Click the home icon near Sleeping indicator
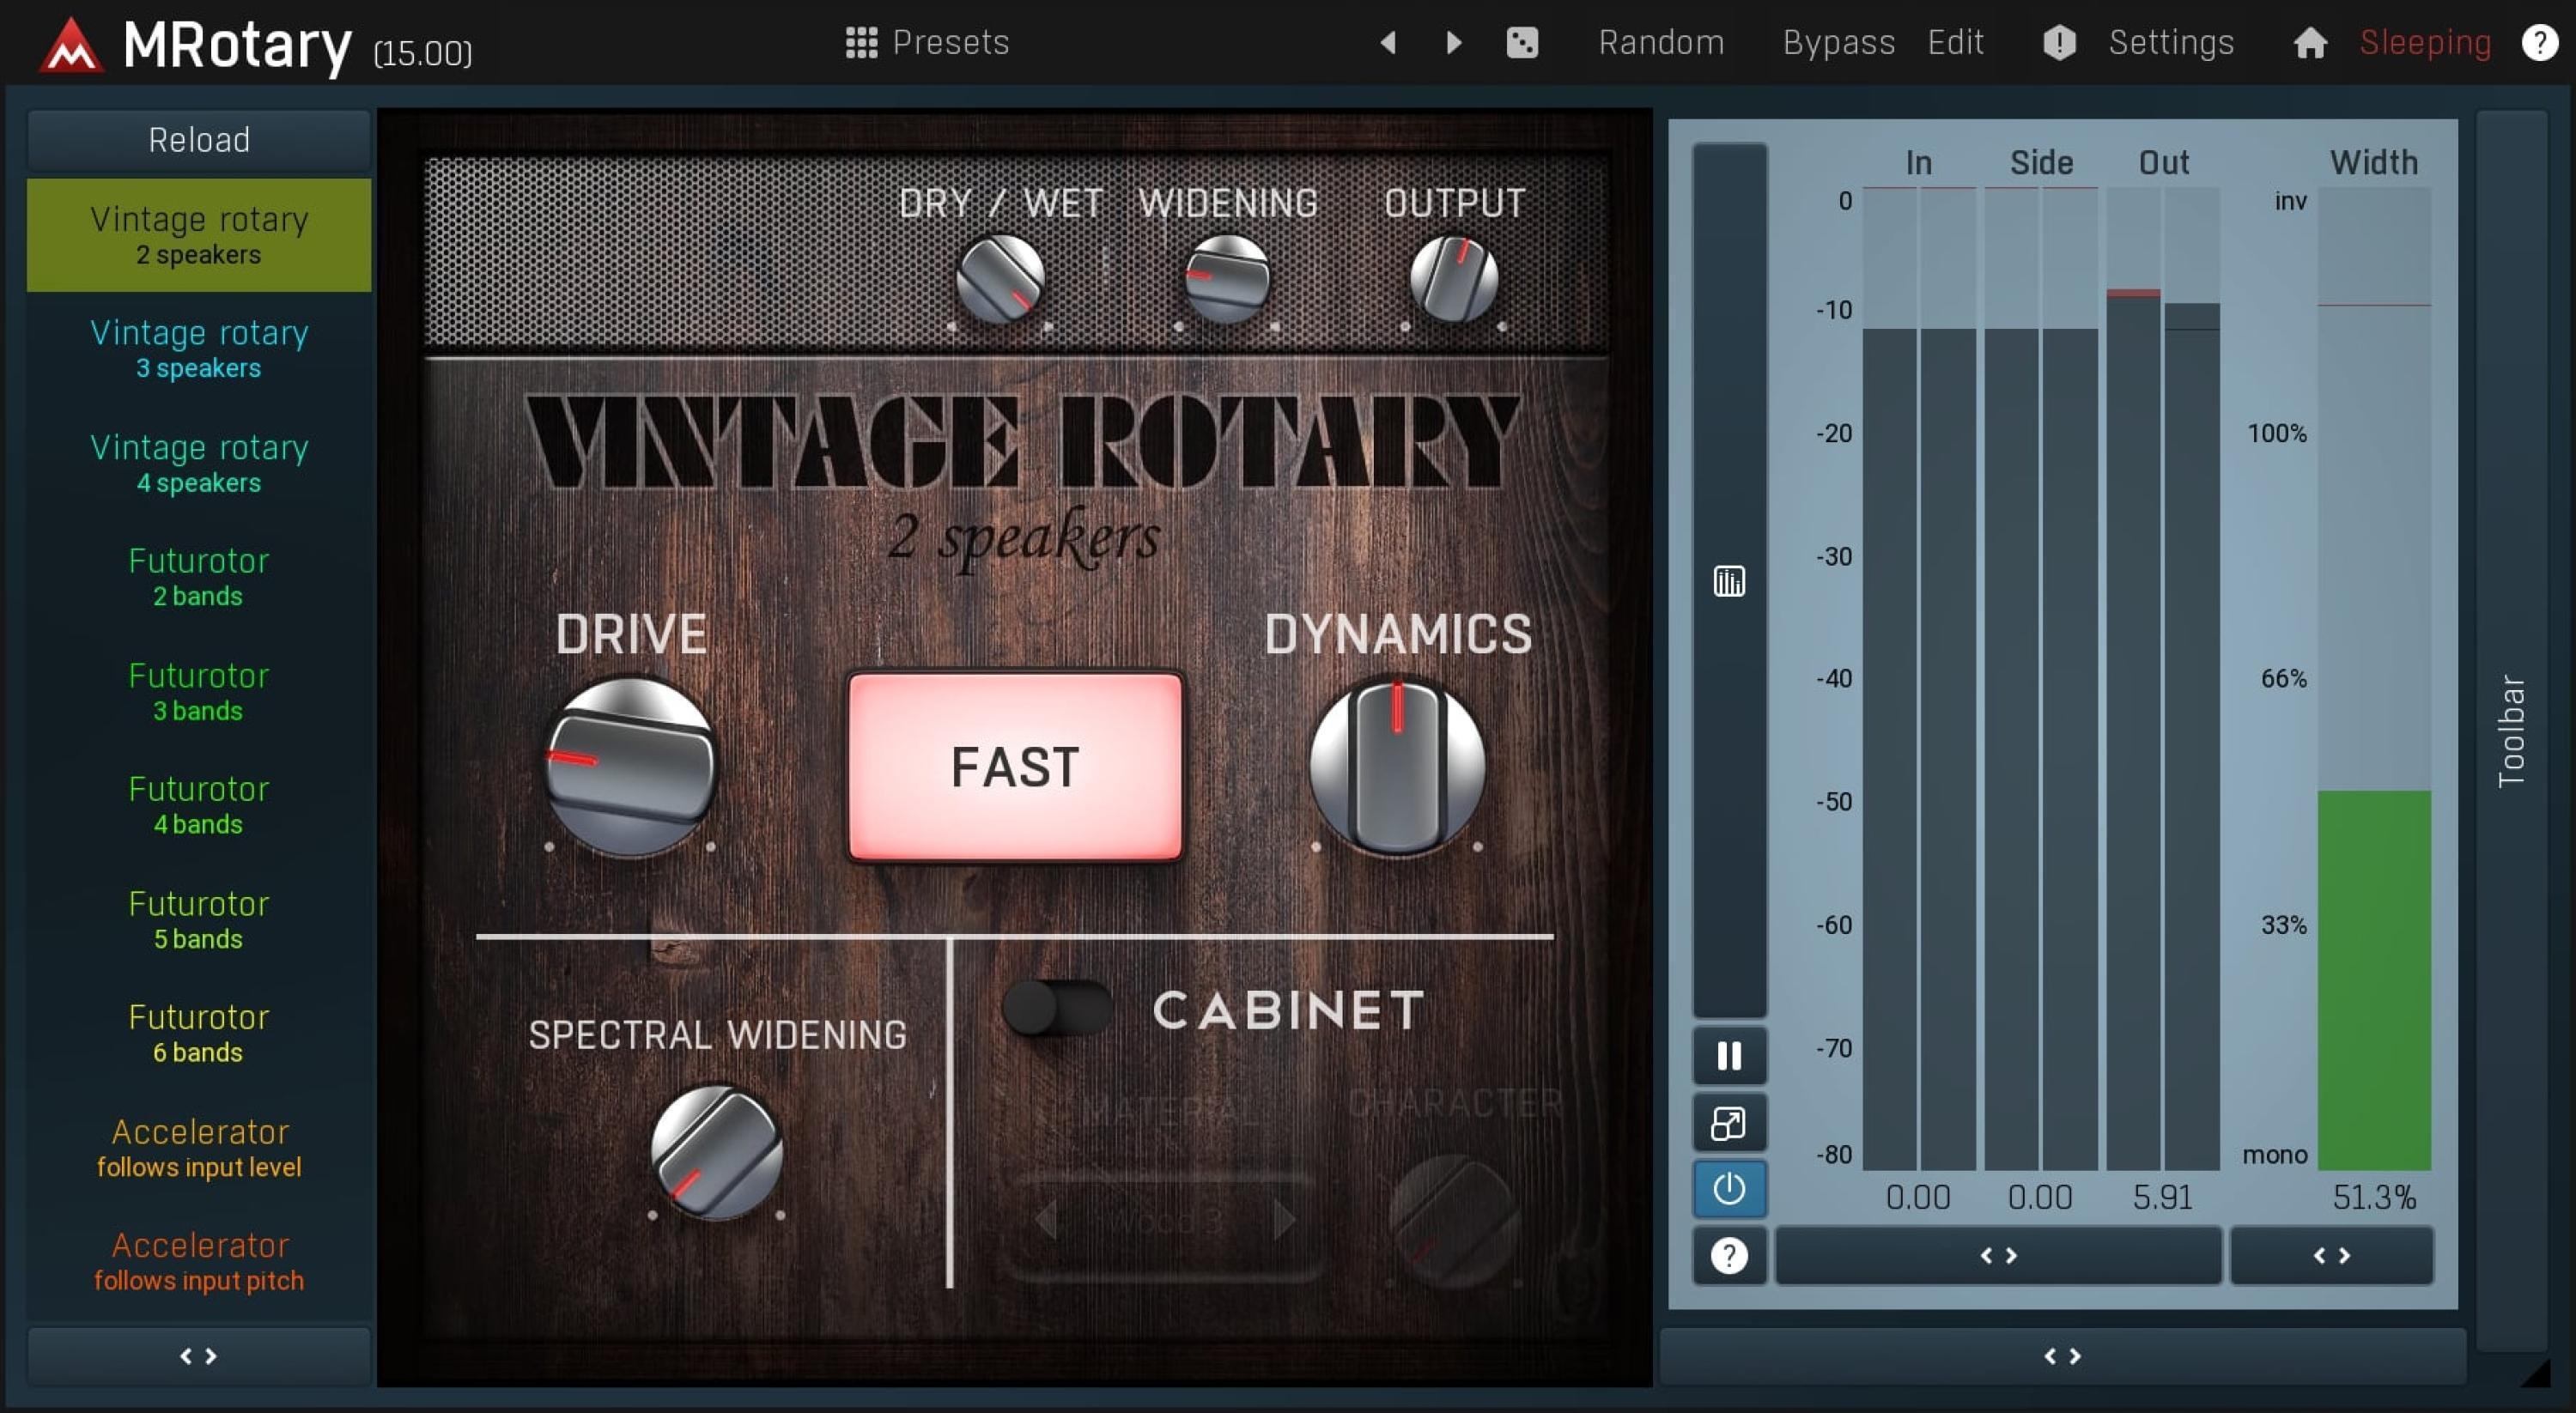The image size is (2576, 1413). coord(2310,42)
